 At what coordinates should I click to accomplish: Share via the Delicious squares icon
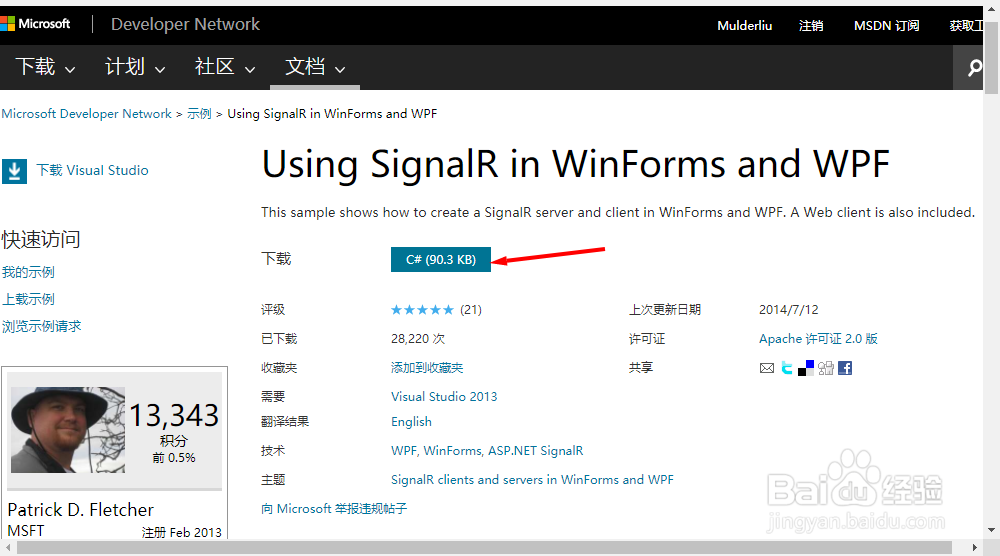(x=806, y=368)
